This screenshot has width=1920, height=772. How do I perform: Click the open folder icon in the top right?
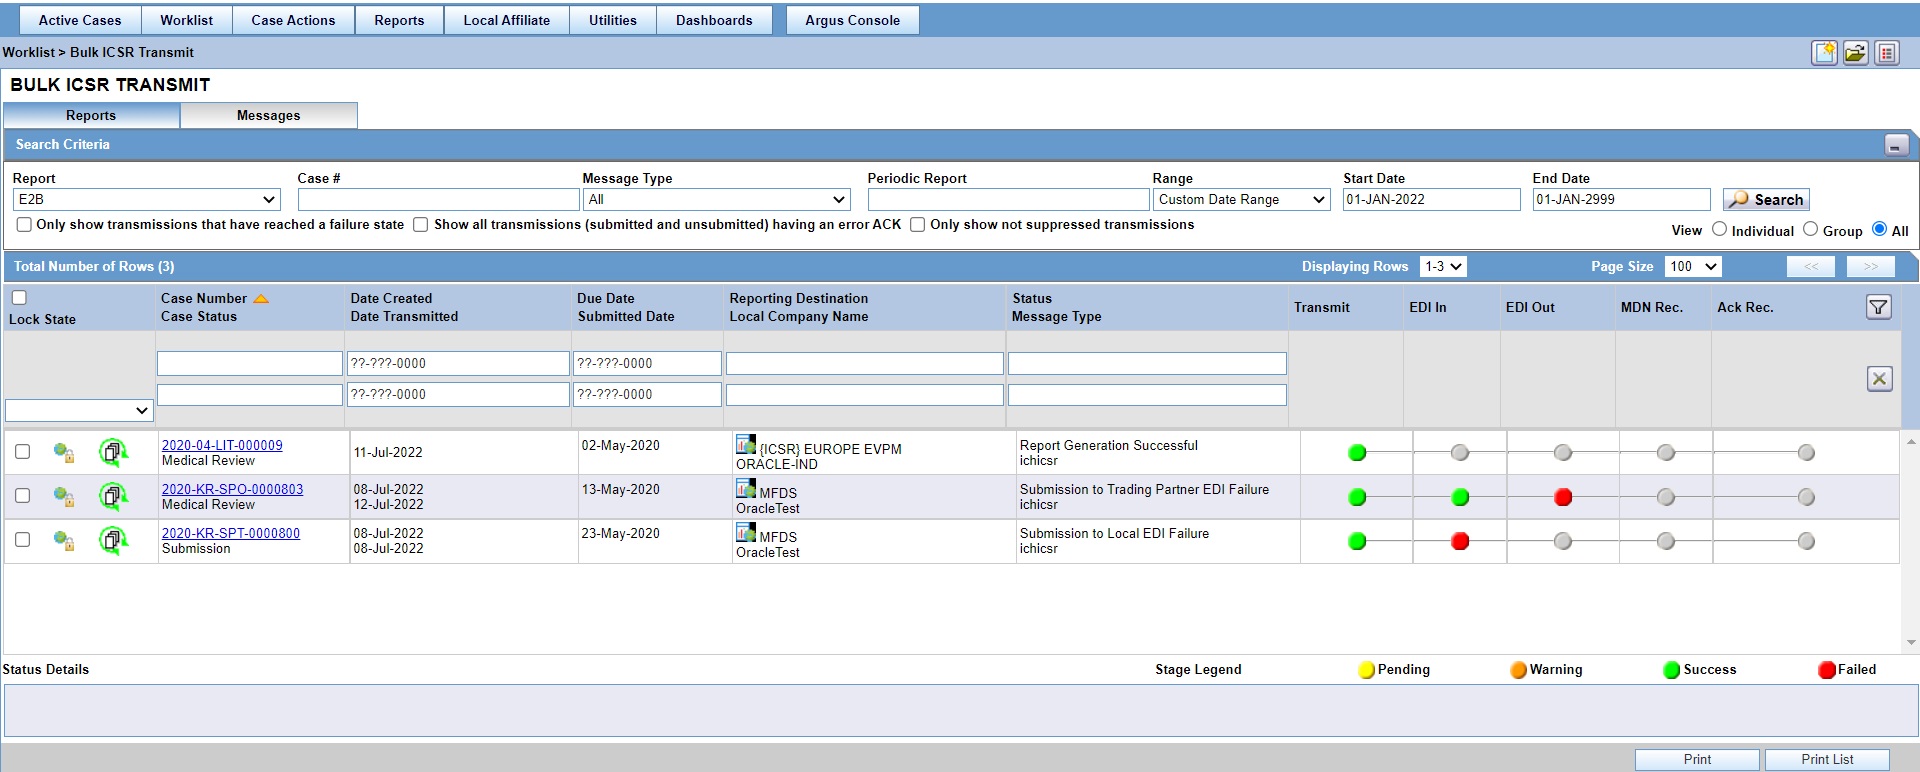pos(1856,53)
